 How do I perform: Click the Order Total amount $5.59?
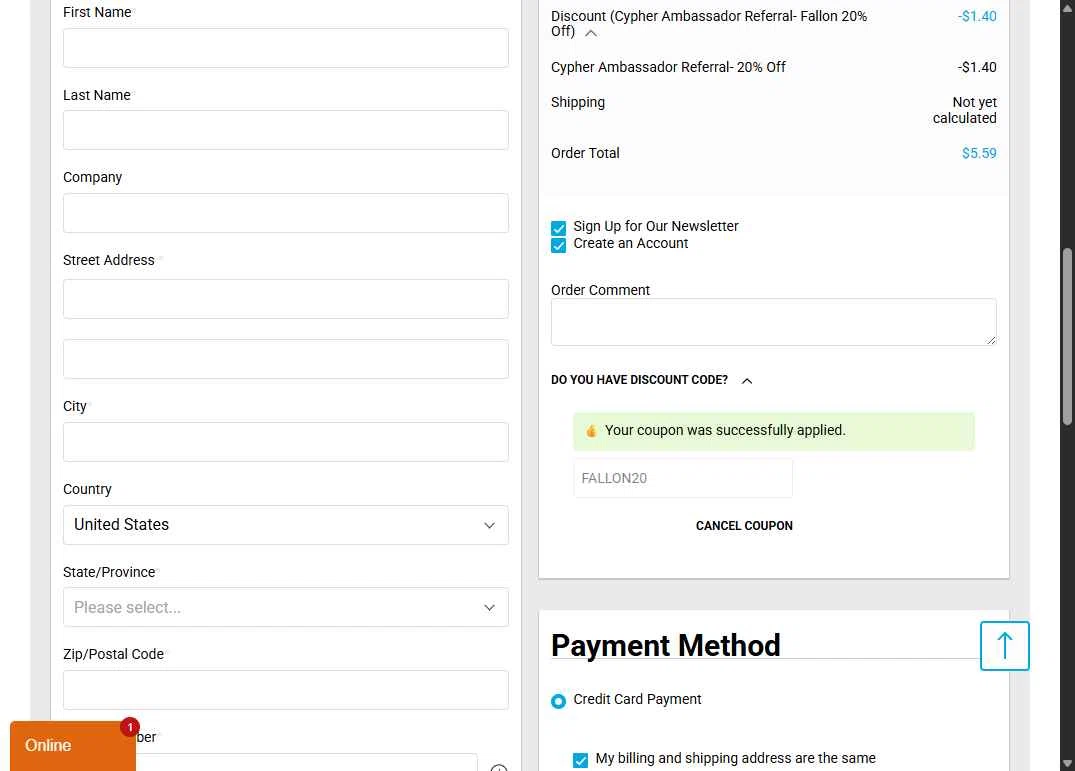(979, 153)
